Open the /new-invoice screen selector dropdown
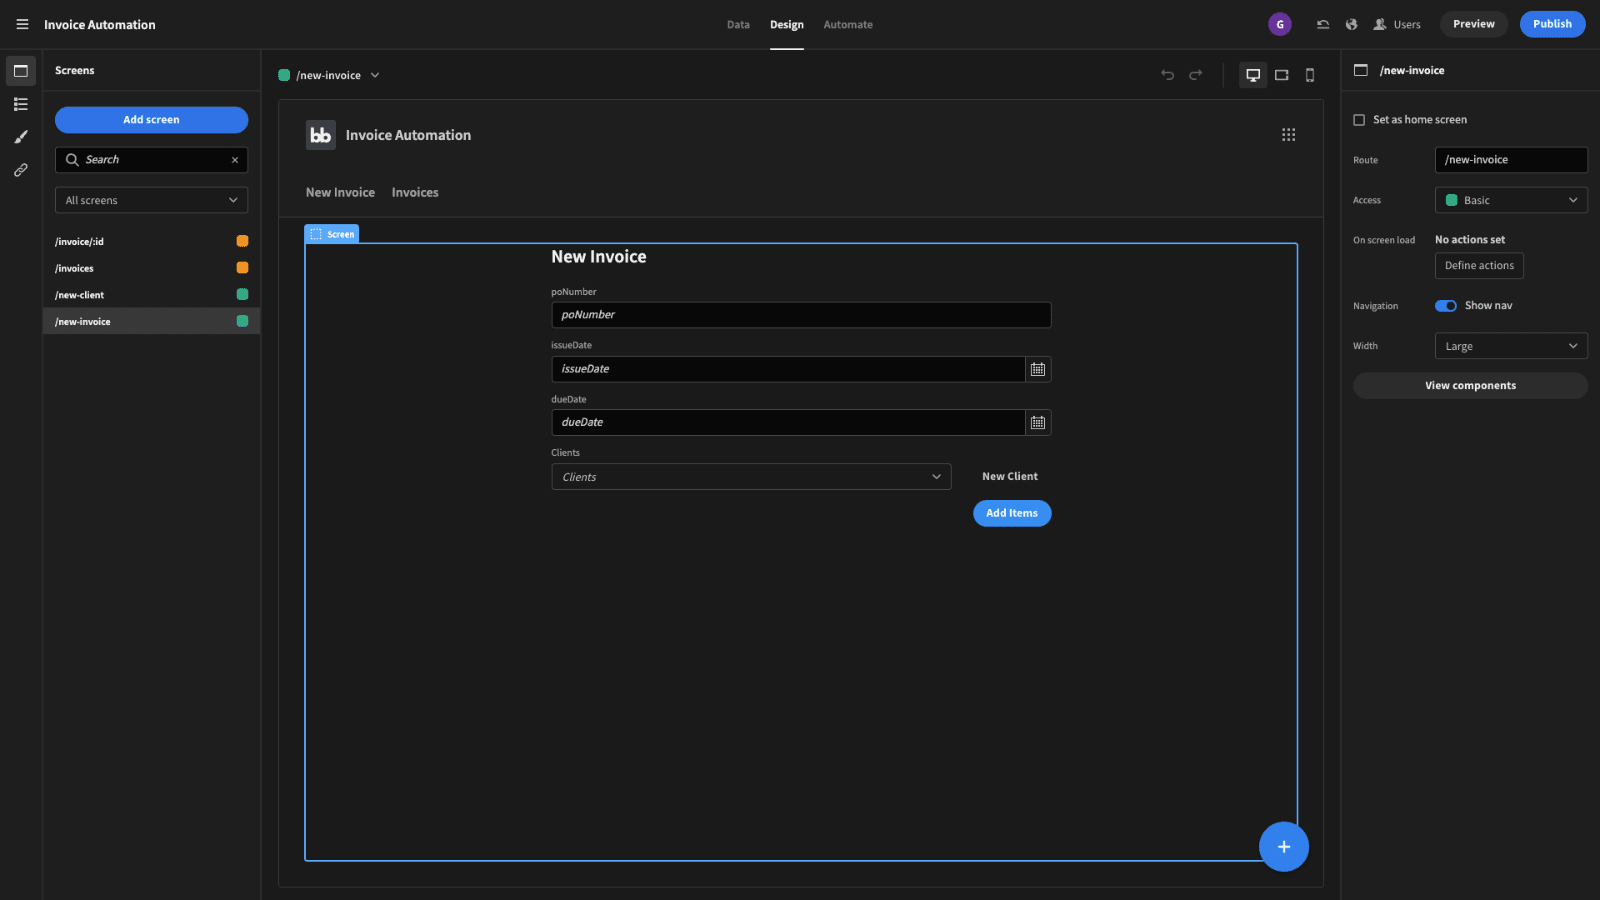 [329, 75]
